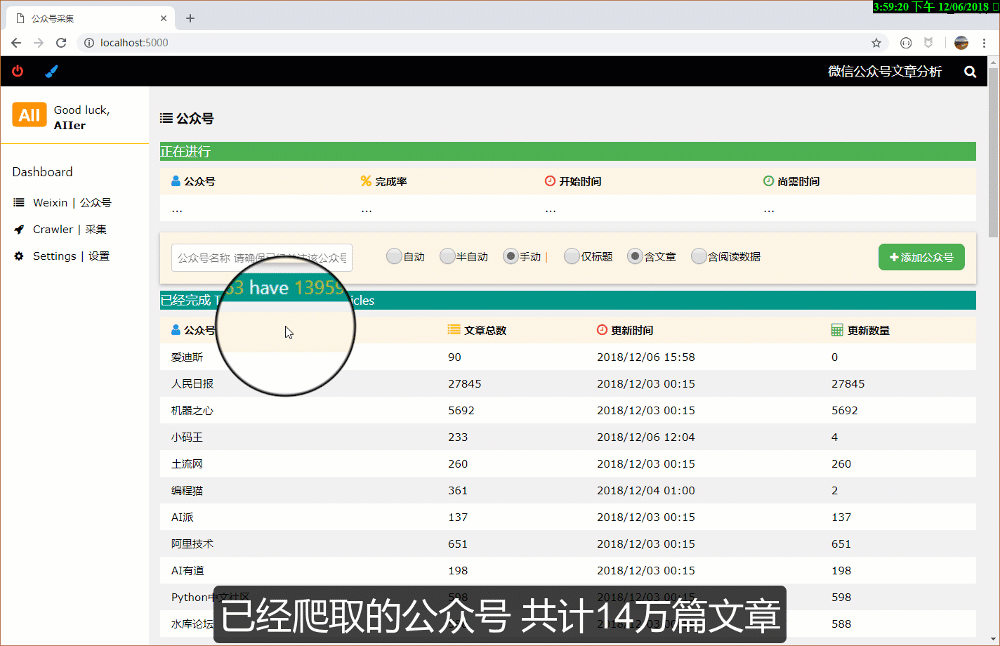
Task: Click the 人民日报 account row name
Action: (192, 383)
